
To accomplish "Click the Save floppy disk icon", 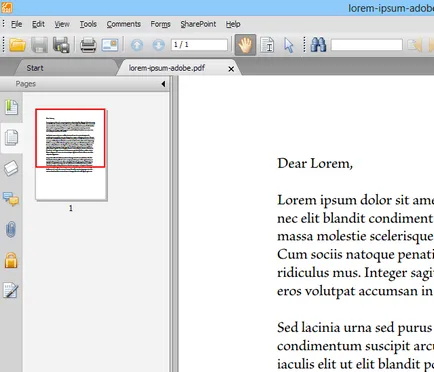I will tap(39, 45).
